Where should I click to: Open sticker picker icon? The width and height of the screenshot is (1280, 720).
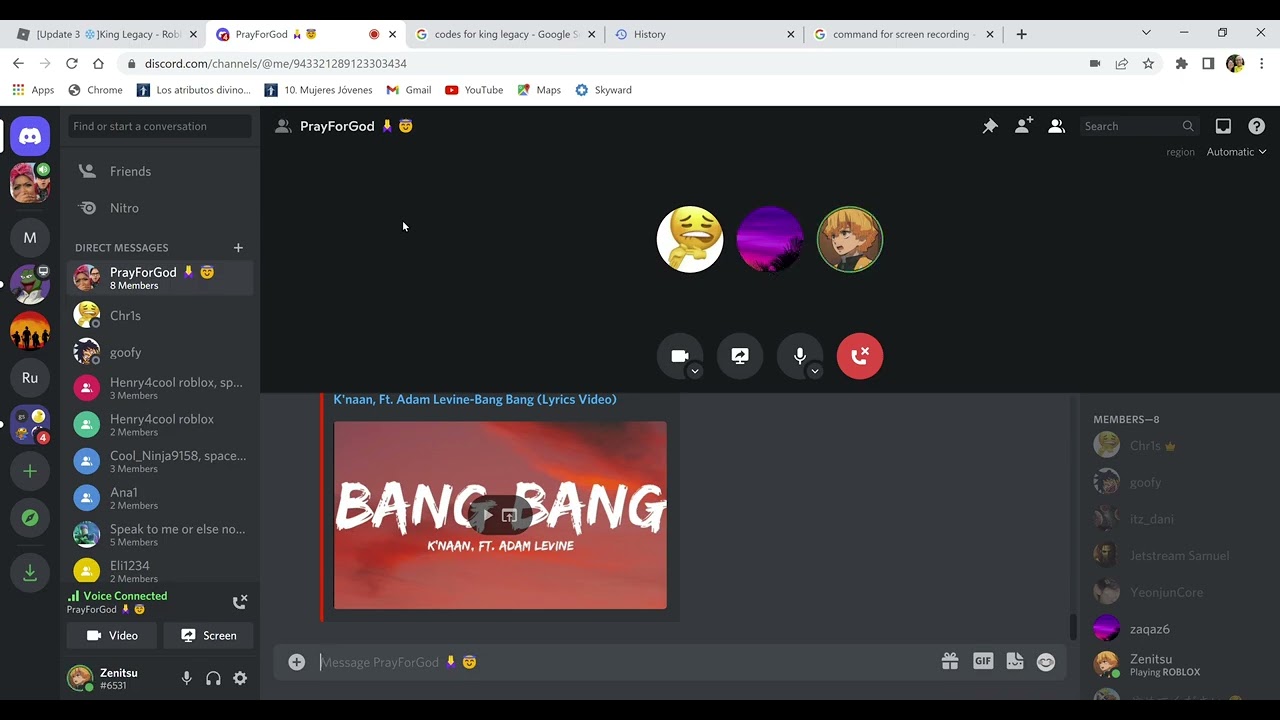tap(1015, 661)
